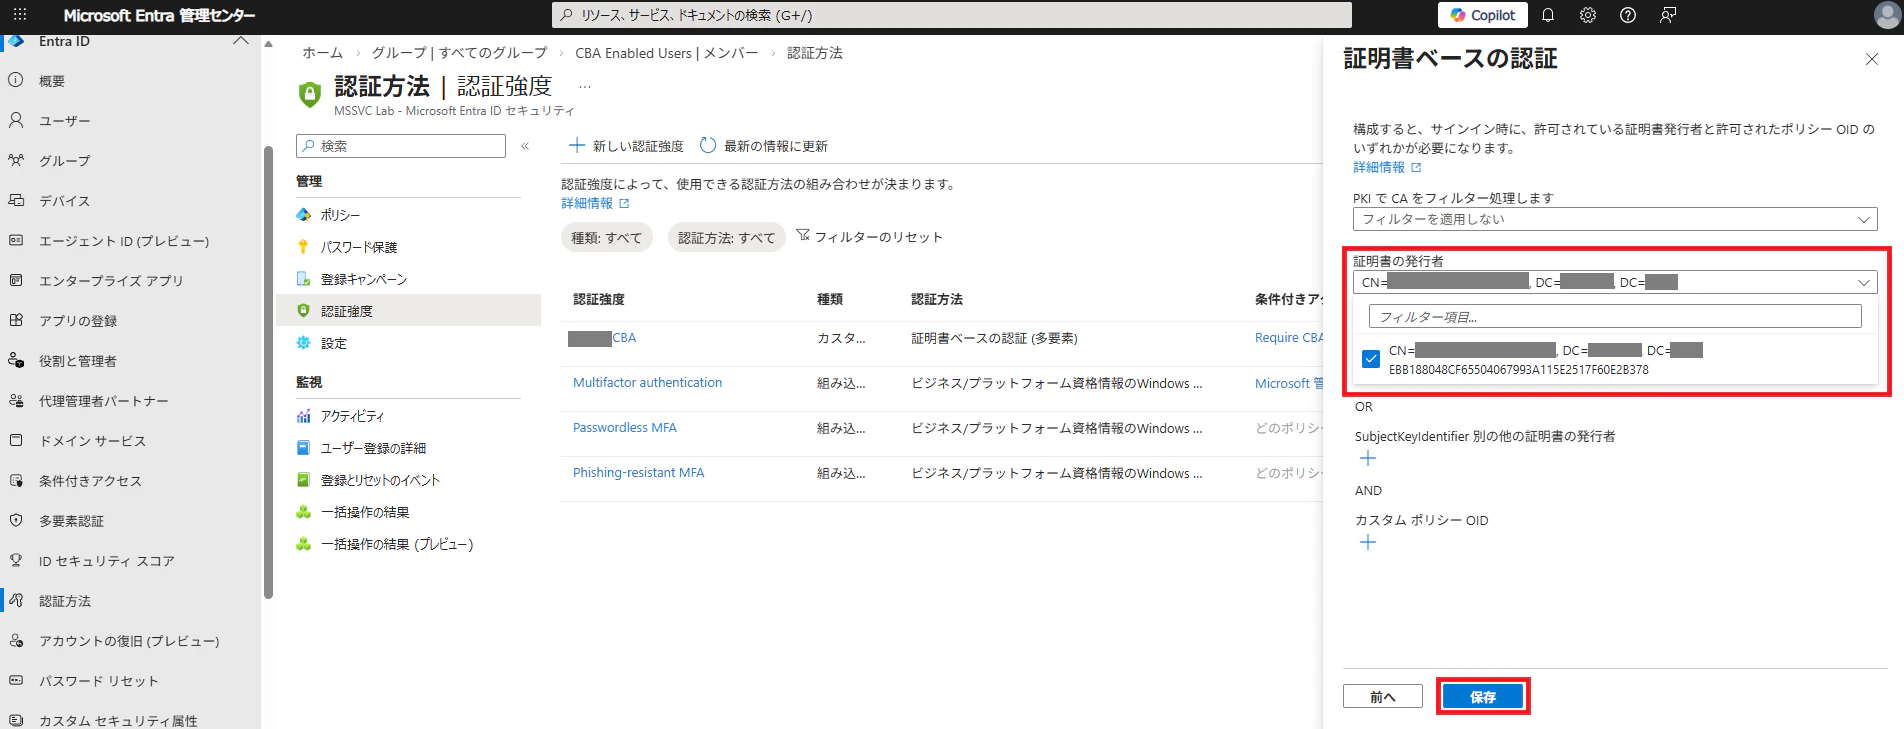Collapse the Entra ID section chevron

[x=240, y=41]
